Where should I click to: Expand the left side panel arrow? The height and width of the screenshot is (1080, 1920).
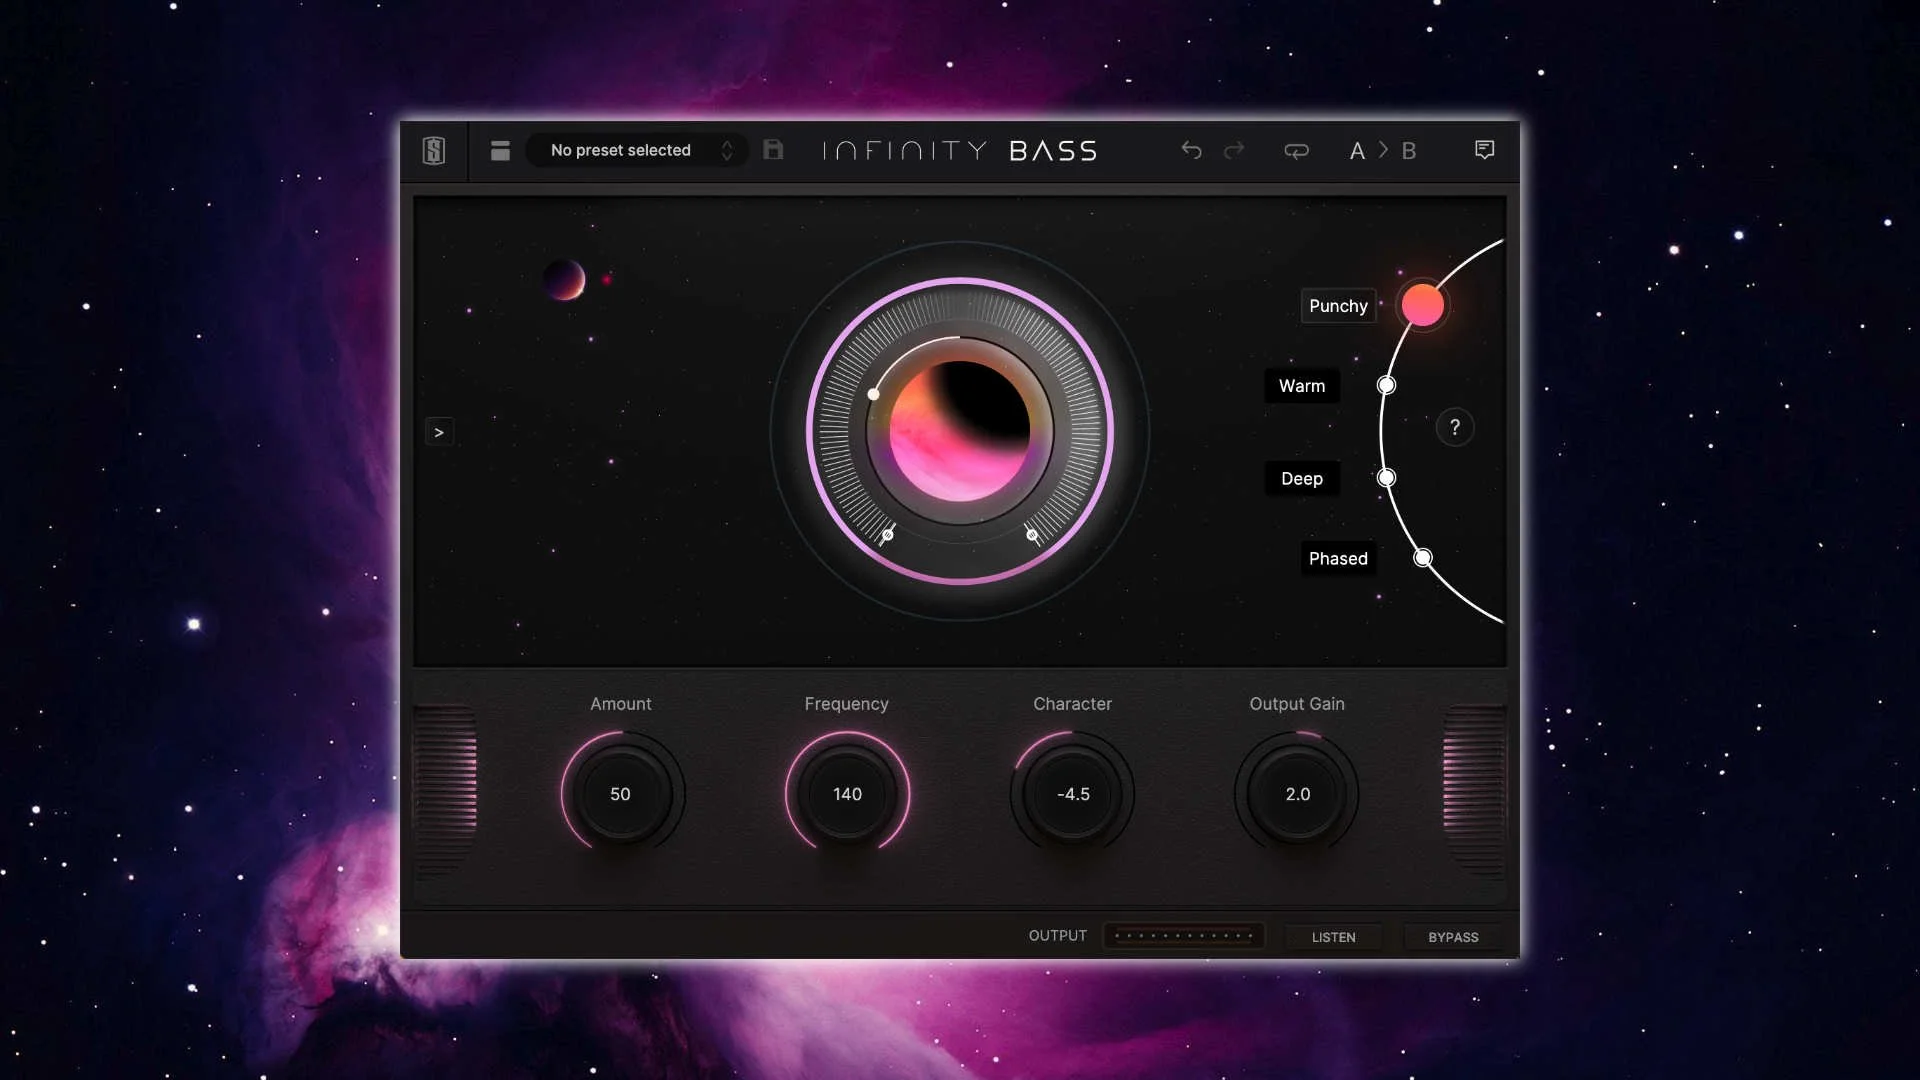[439, 431]
